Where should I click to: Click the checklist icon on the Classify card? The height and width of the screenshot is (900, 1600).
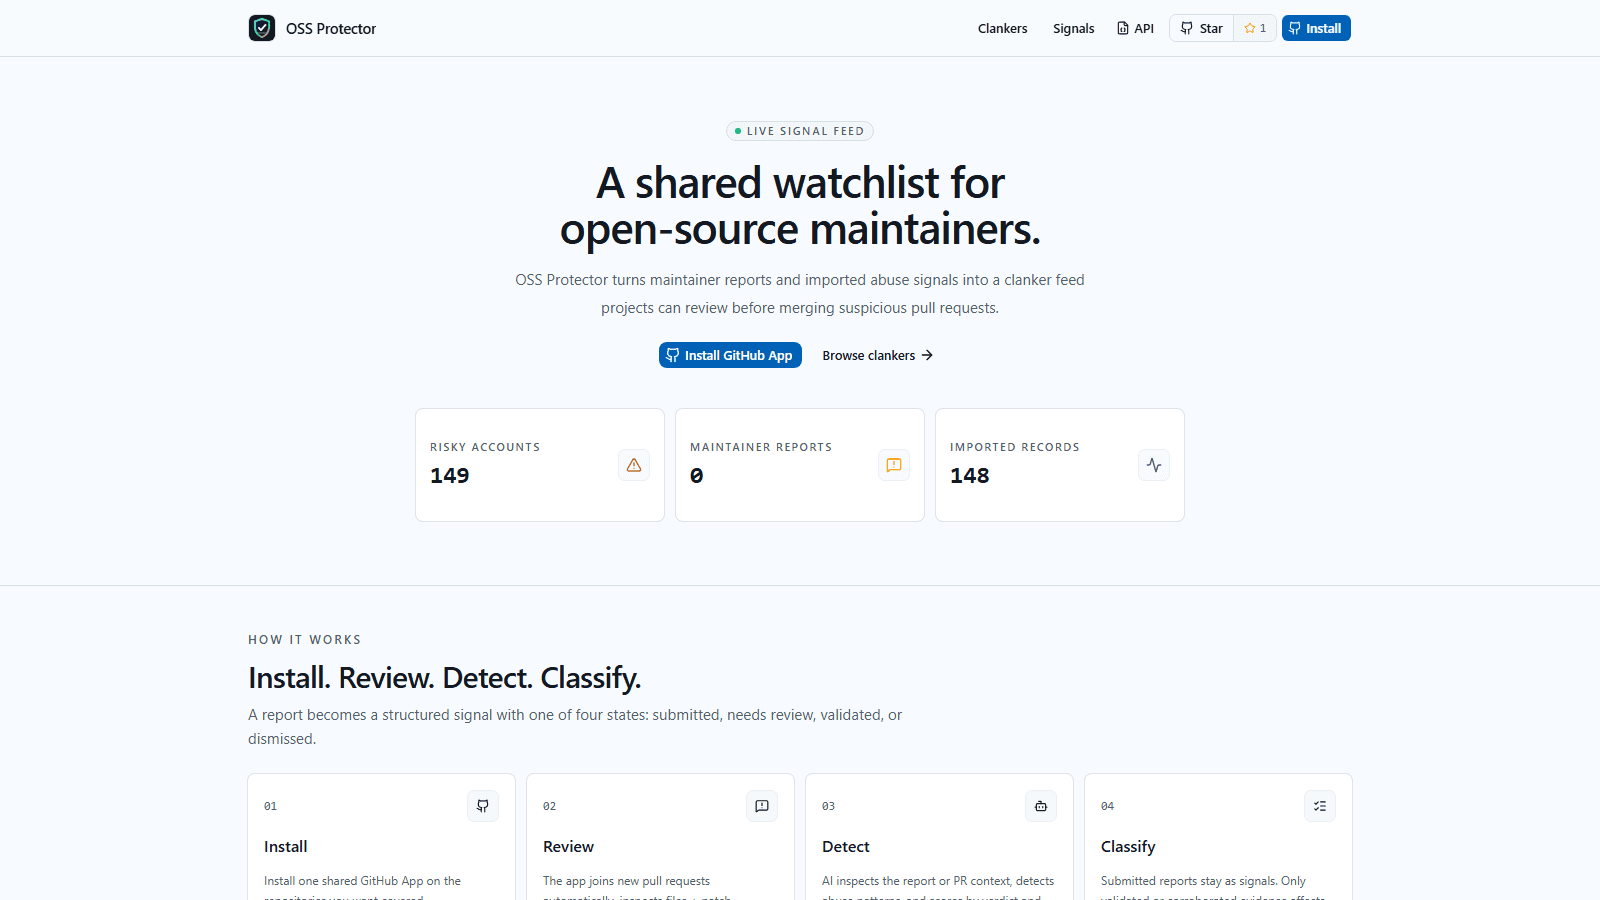click(x=1320, y=806)
